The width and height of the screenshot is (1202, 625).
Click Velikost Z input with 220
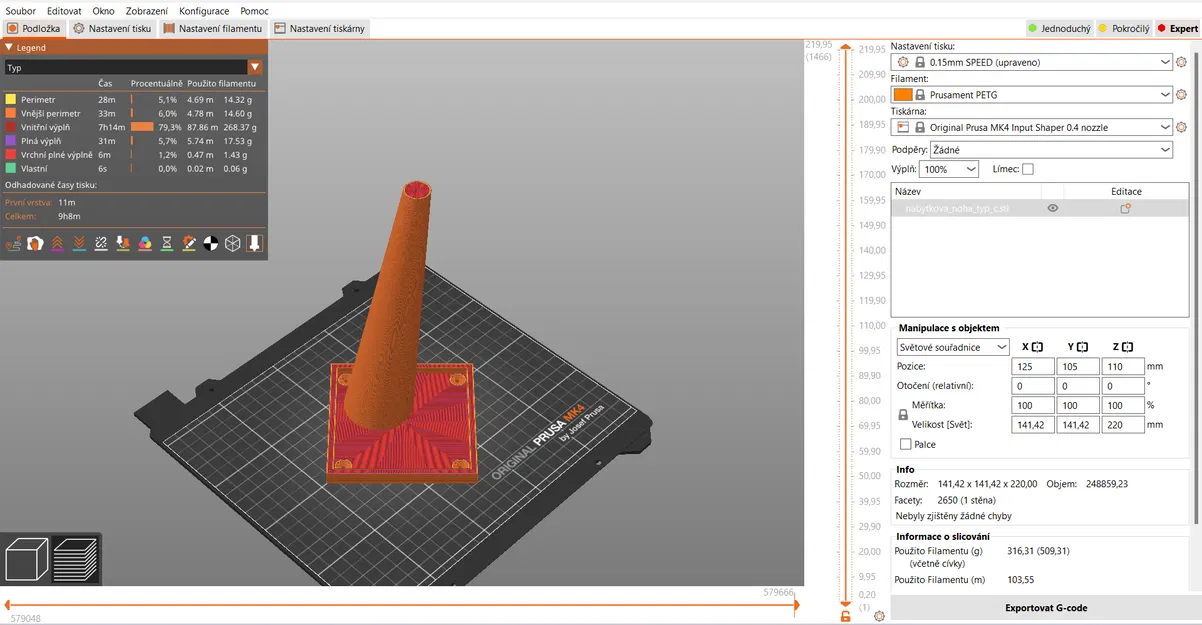[x=1124, y=424]
